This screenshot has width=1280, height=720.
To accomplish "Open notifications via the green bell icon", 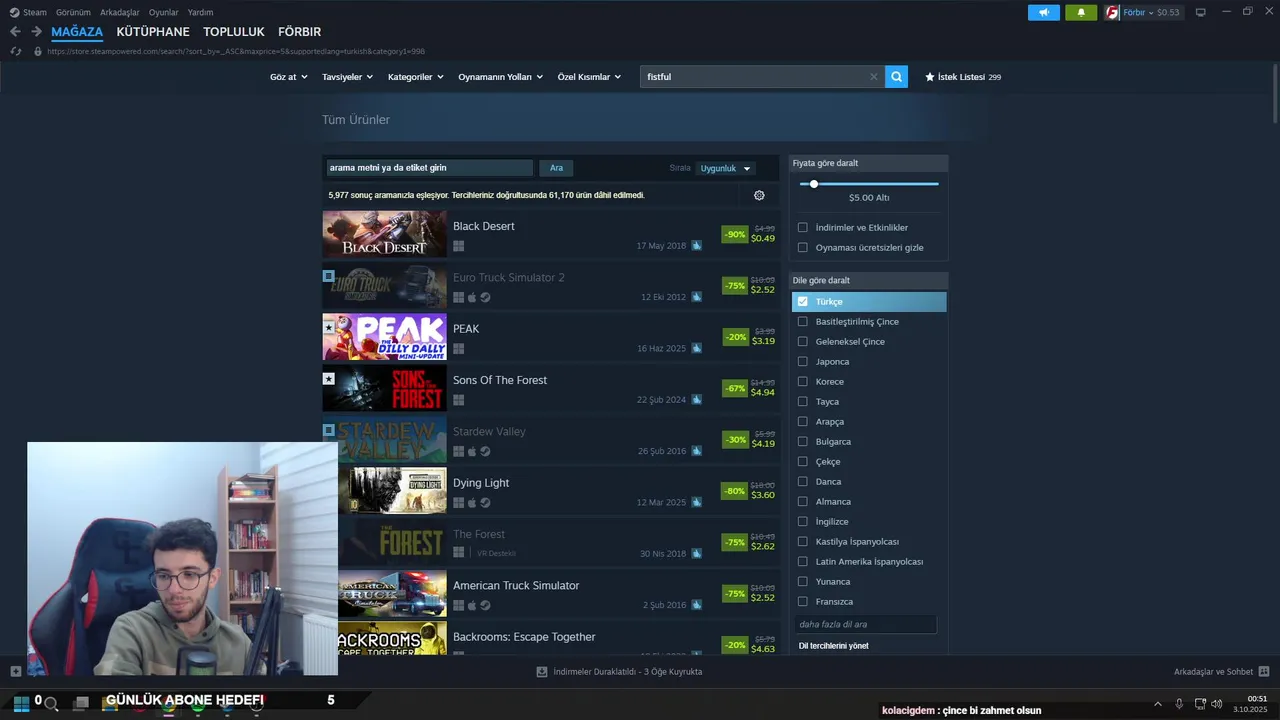I will click(1081, 12).
